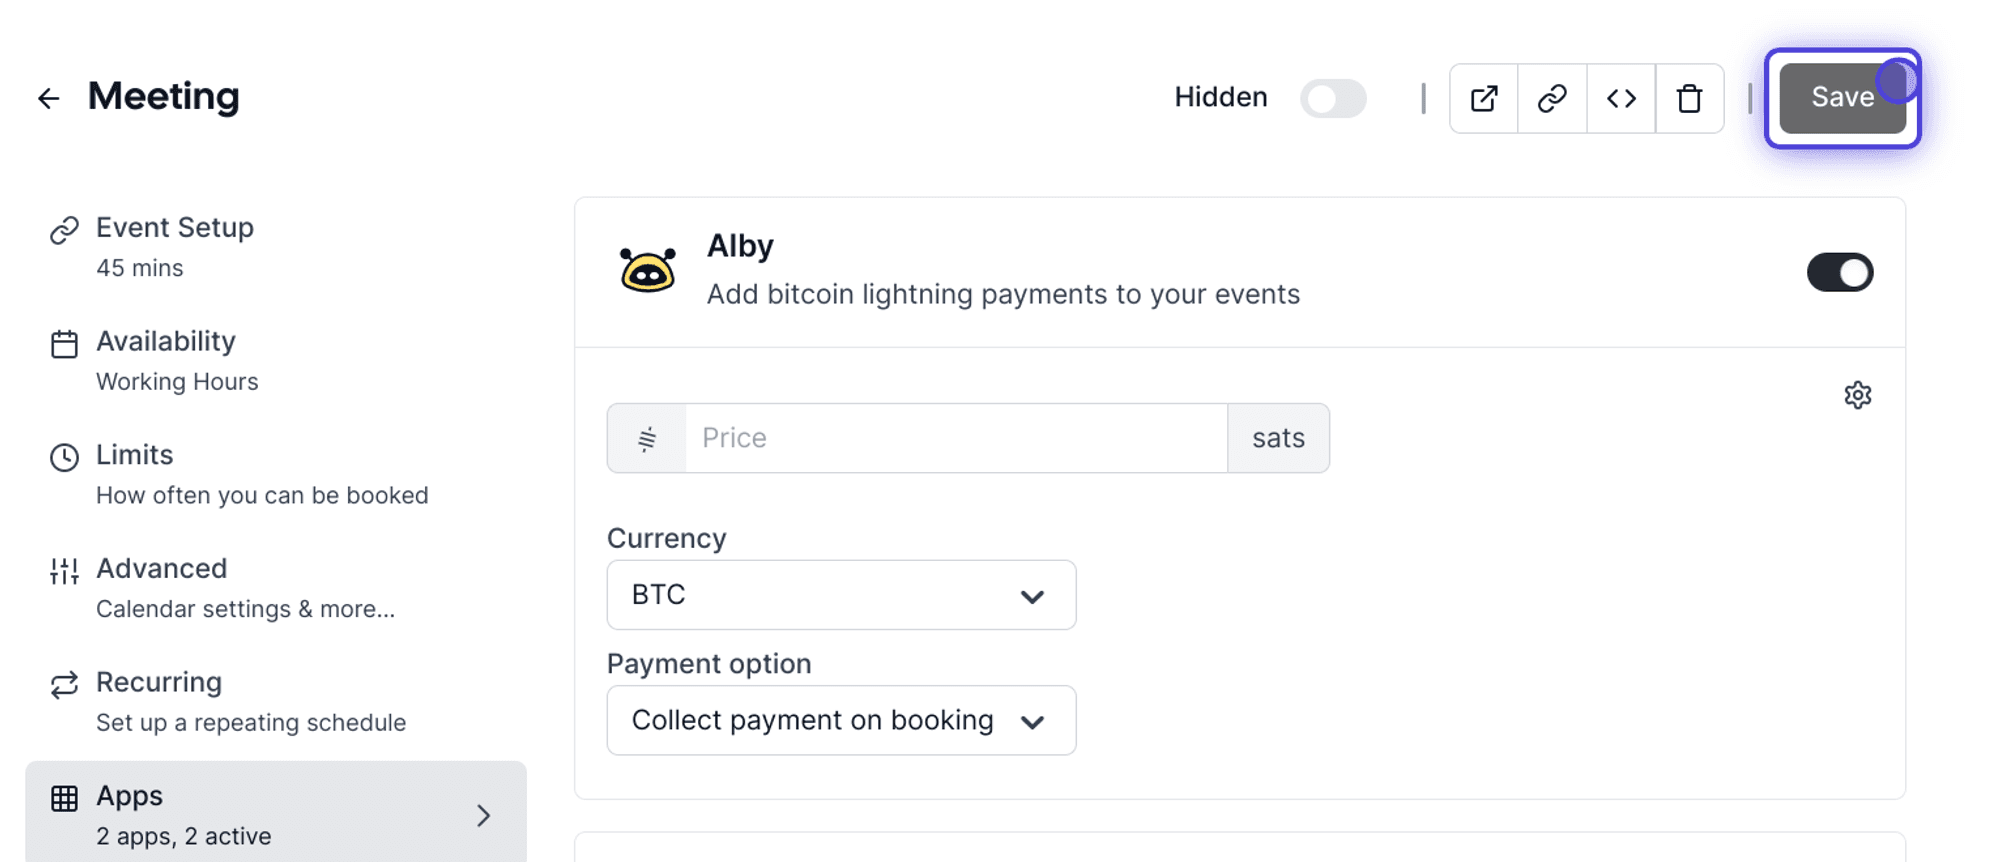
Task: Open Alby settings gear icon
Action: point(1858,395)
